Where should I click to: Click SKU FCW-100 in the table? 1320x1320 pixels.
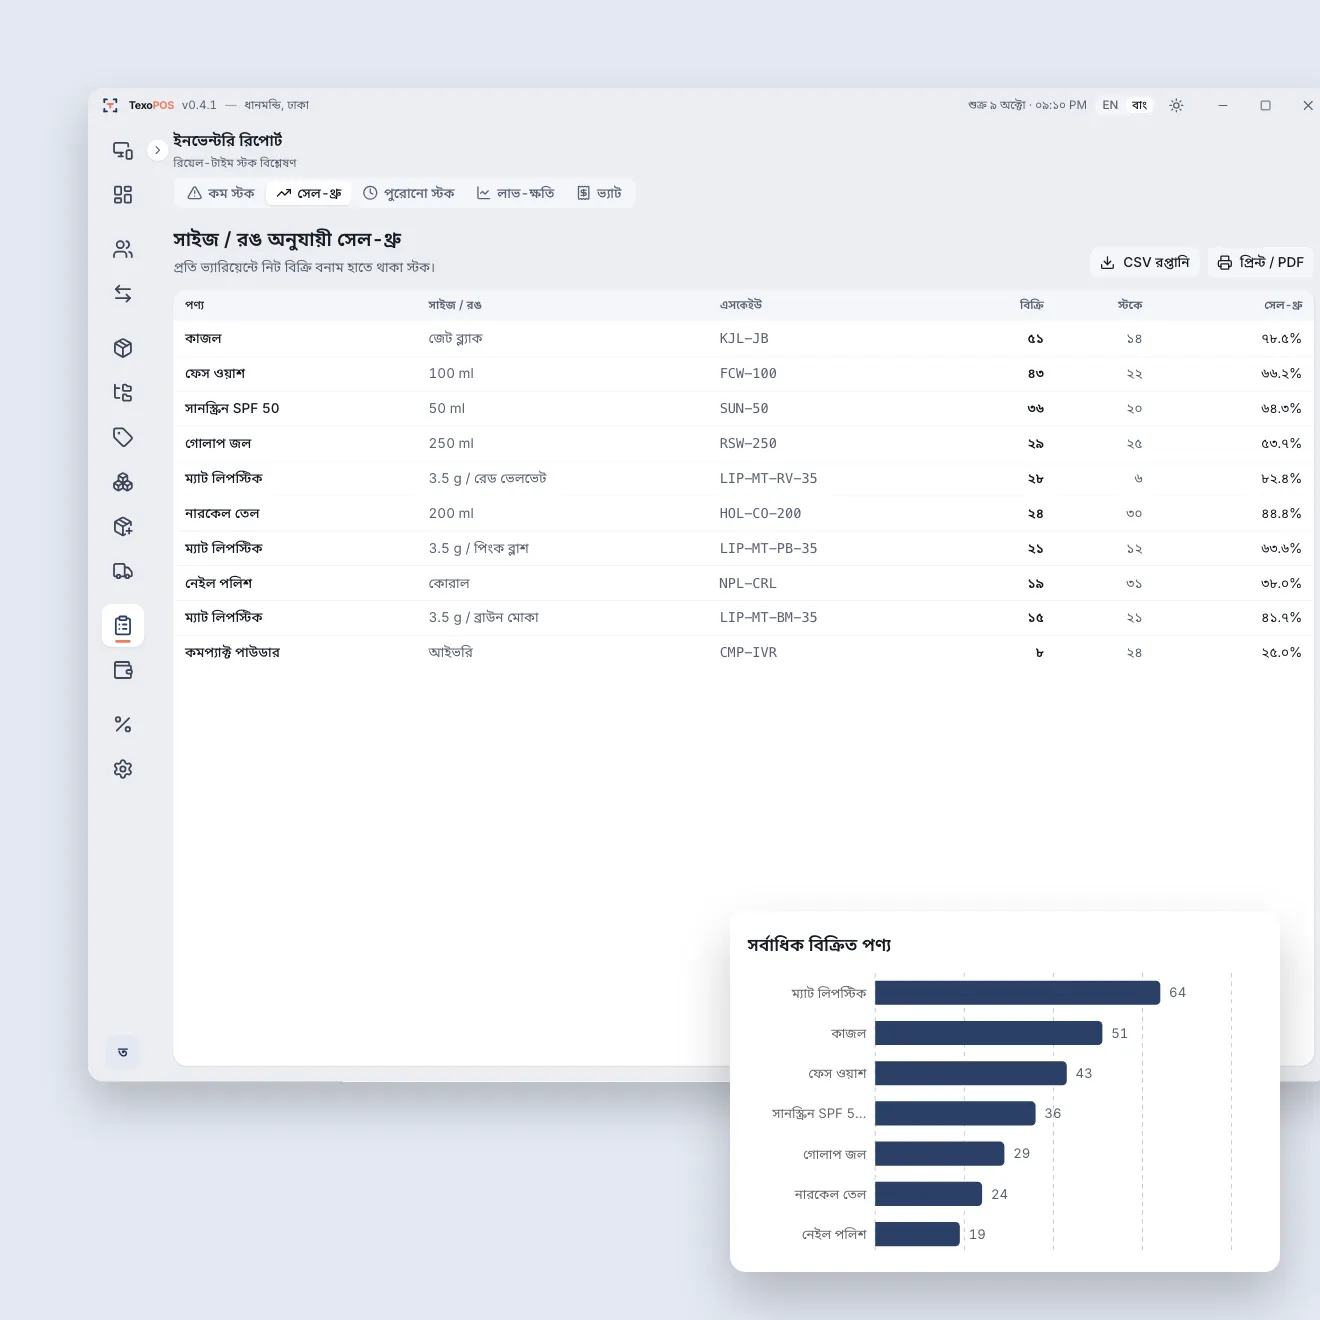point(748,374)
